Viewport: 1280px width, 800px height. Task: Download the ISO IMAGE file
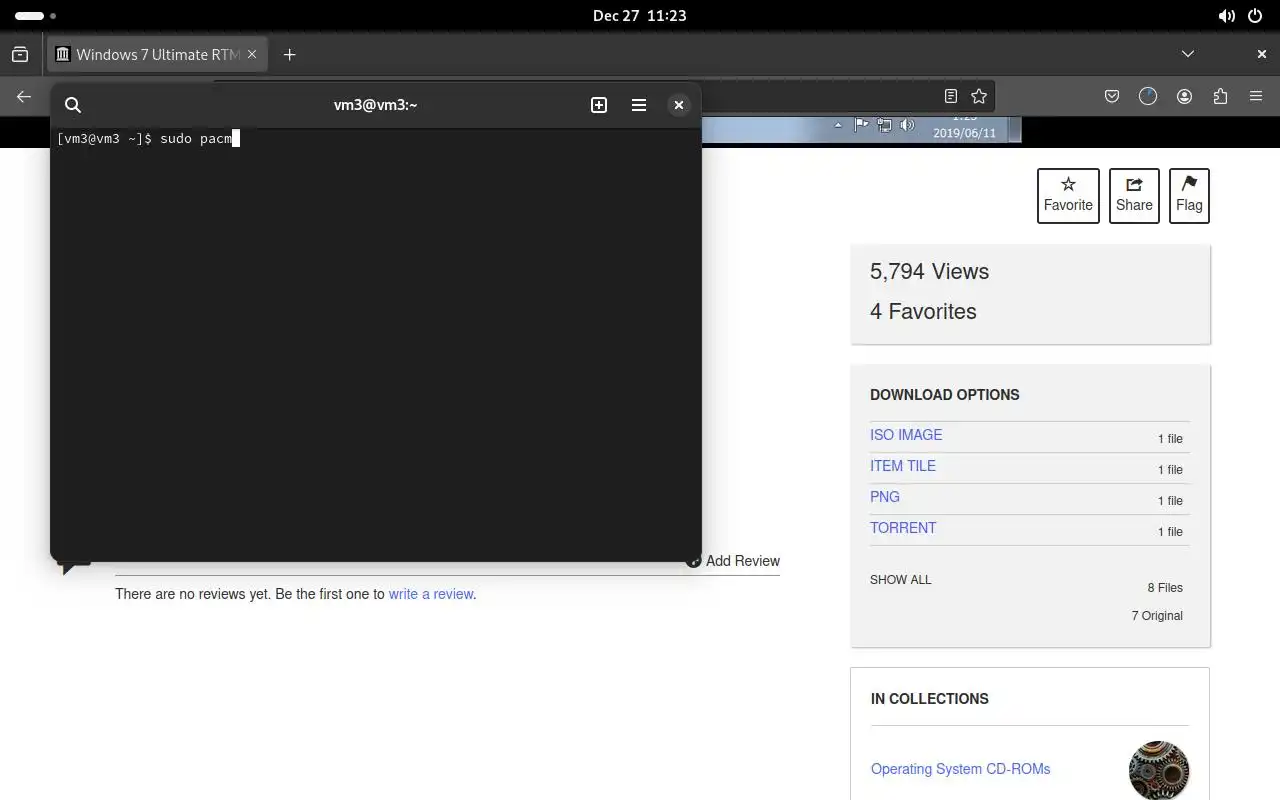[906, 435]
